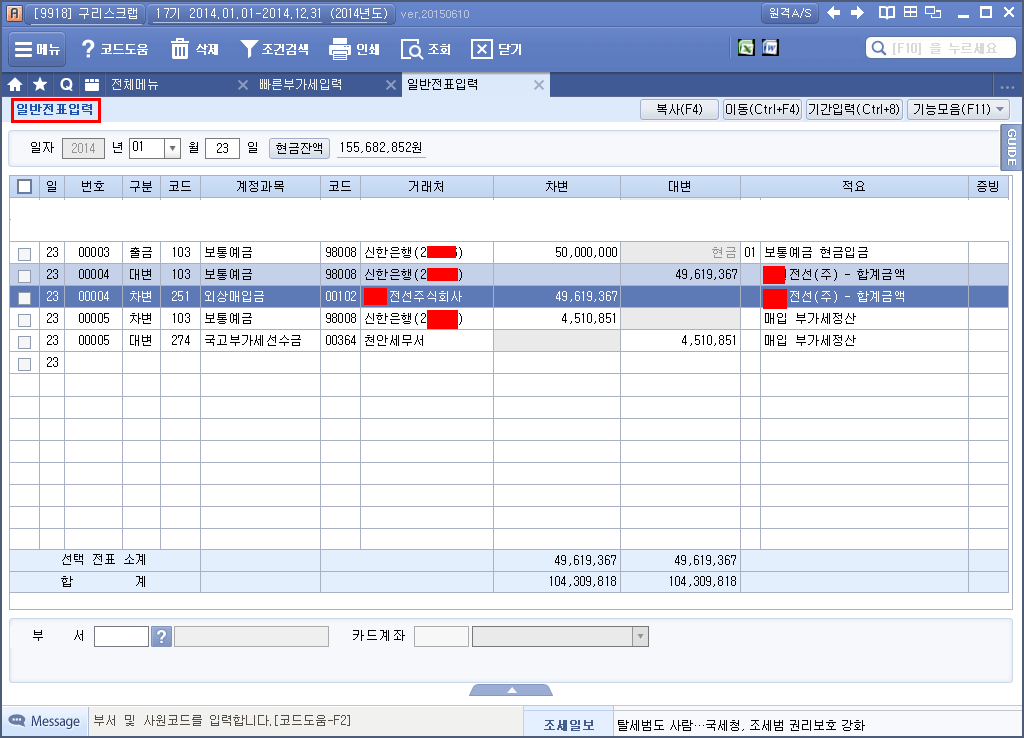The image size is (1024, 738).
Task: Click the 부서 code input field
Action: point(121,636)
